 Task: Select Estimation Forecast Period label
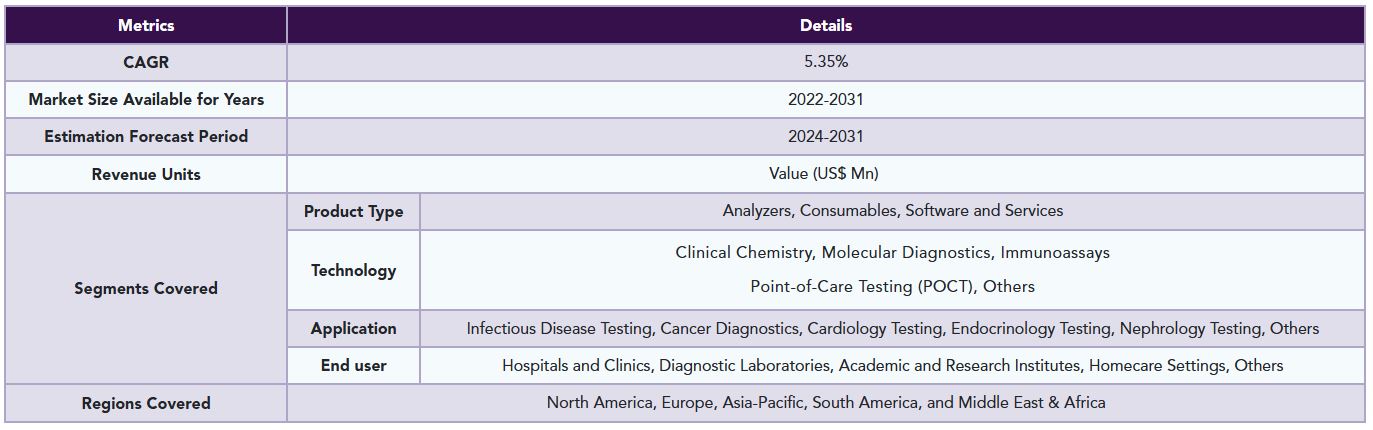click(146, 136)
